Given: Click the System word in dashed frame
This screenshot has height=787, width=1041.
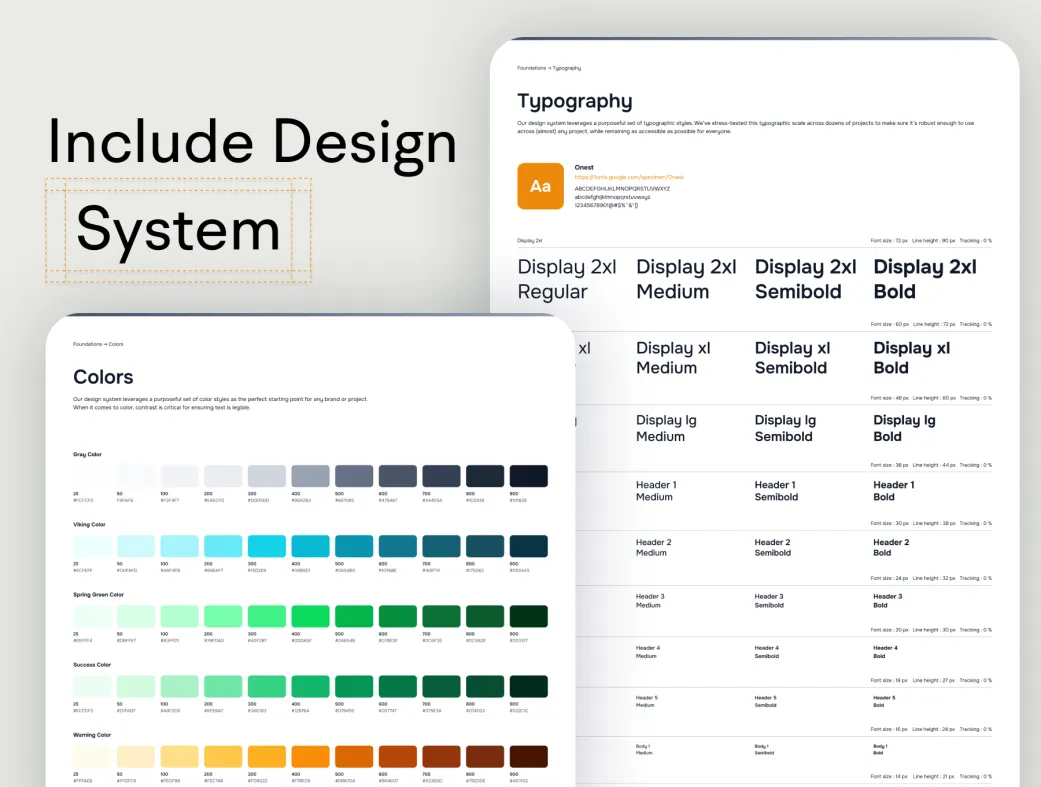Looking at the screenshot, I should (x=178, y=230).
